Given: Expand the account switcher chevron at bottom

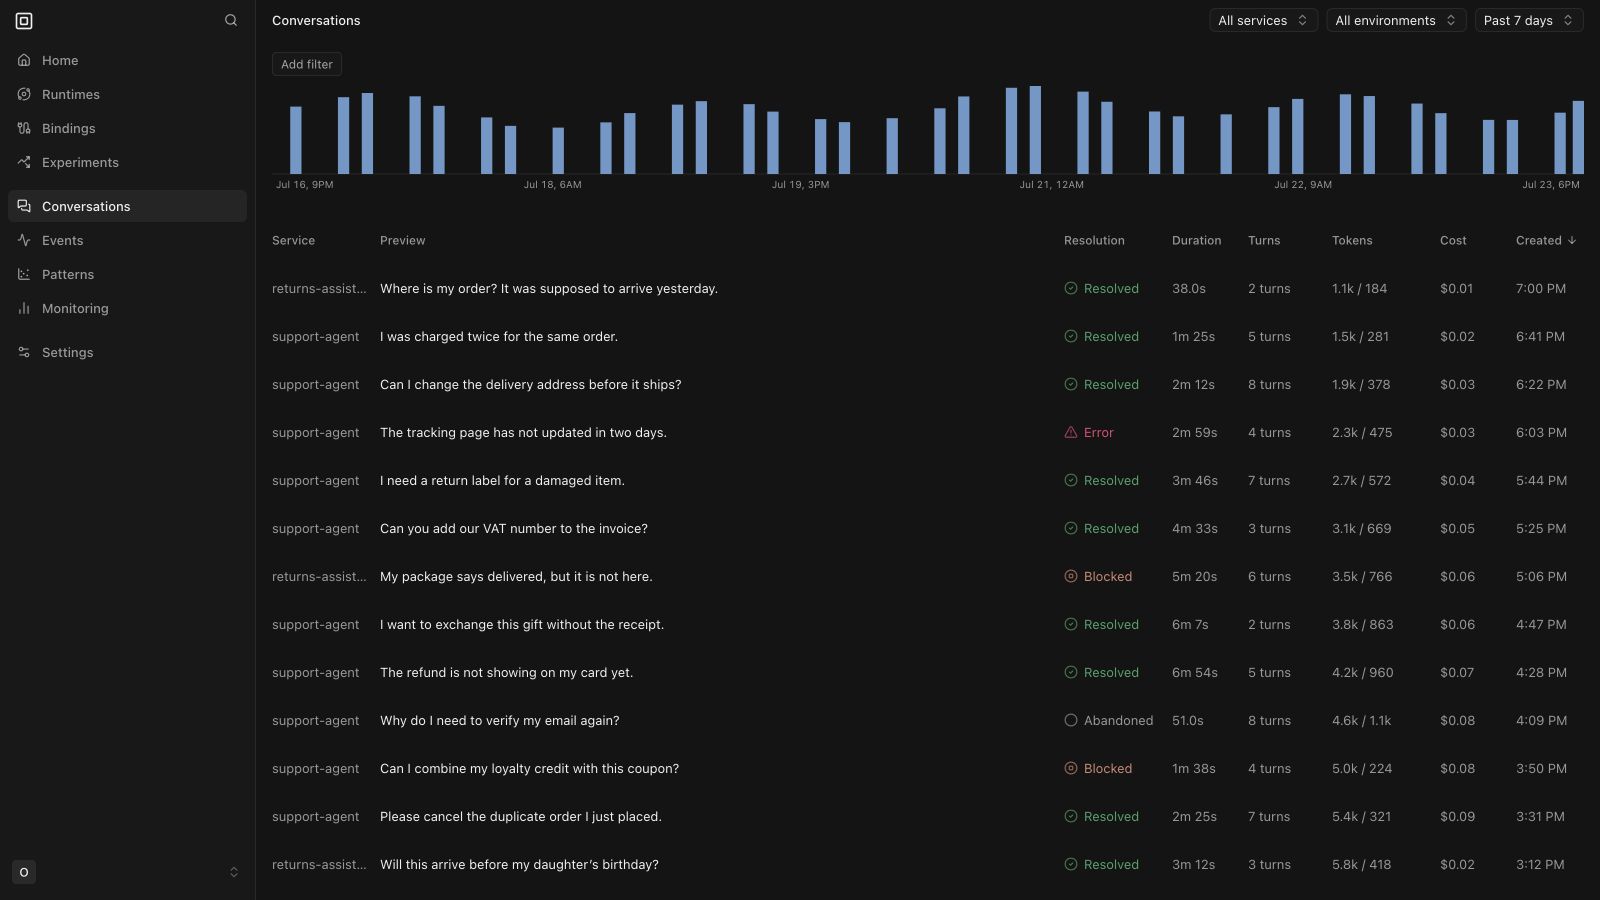Looking at the screenshot, I should (234, 872).
